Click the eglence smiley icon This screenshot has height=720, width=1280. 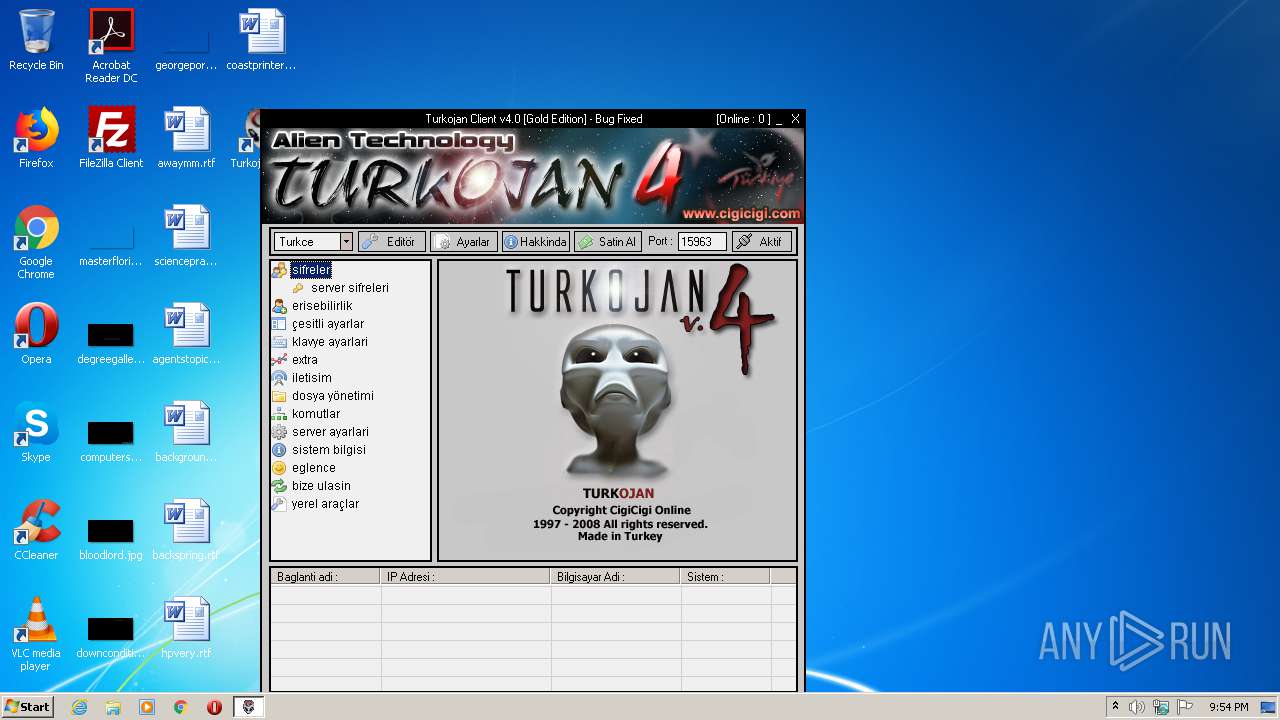tap(279, 468)
